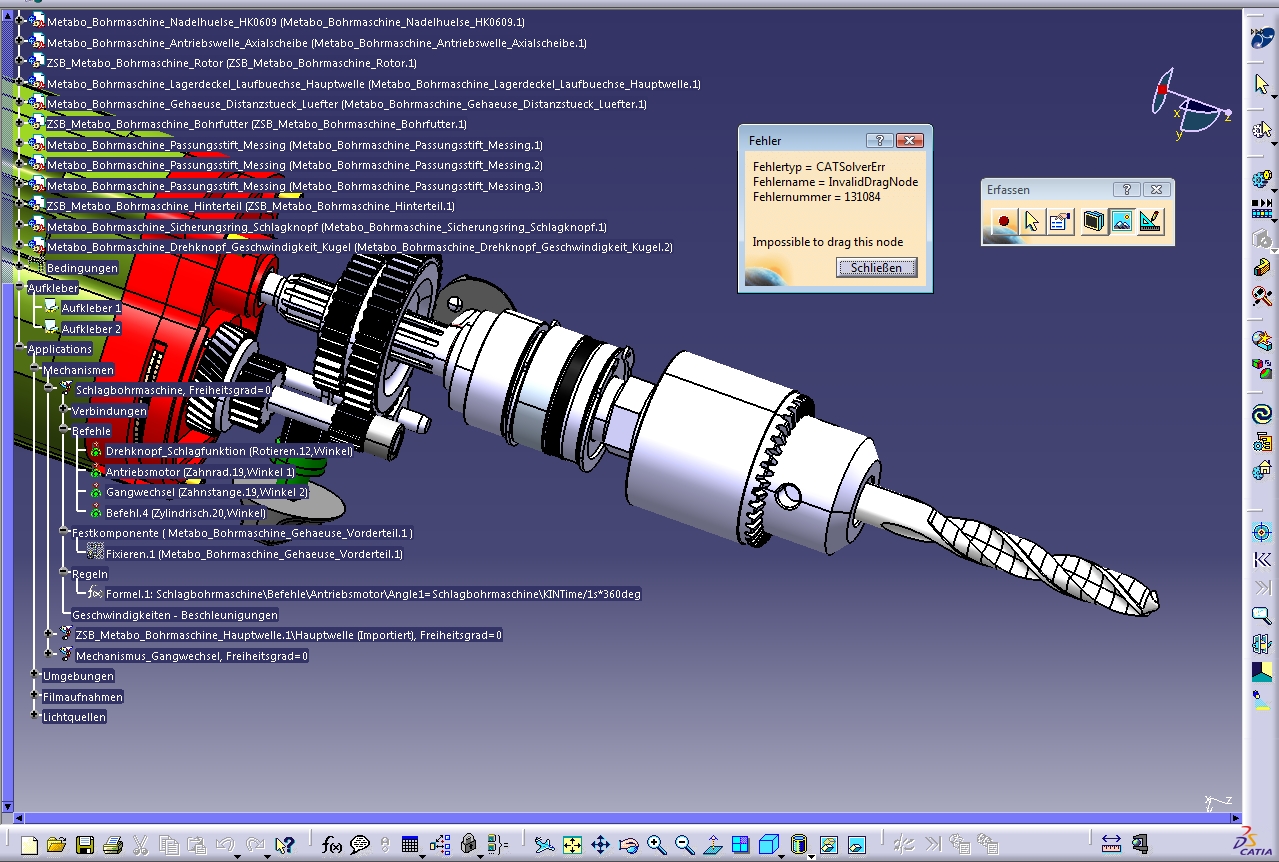Choose the Select arrow in right toolbar
This screenshot has height=862, width=1279.
(1262, 84)
